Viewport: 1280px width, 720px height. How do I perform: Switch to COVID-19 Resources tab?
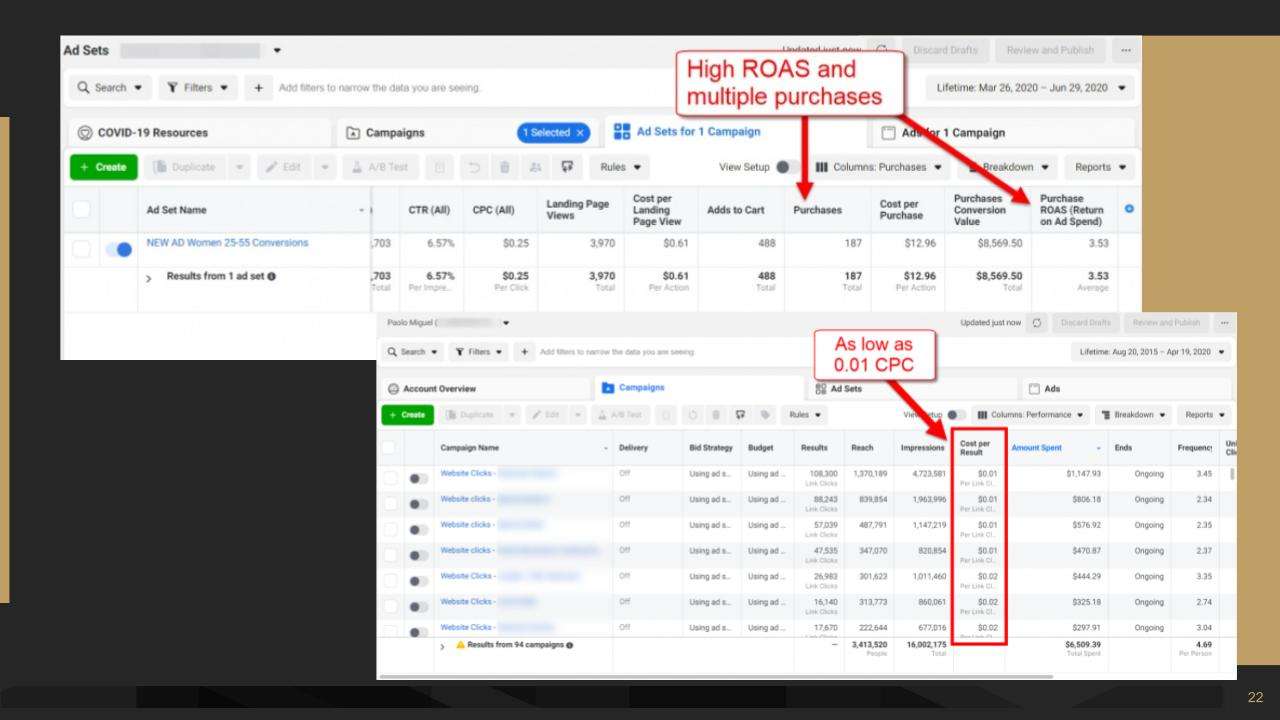click(200, 132)
